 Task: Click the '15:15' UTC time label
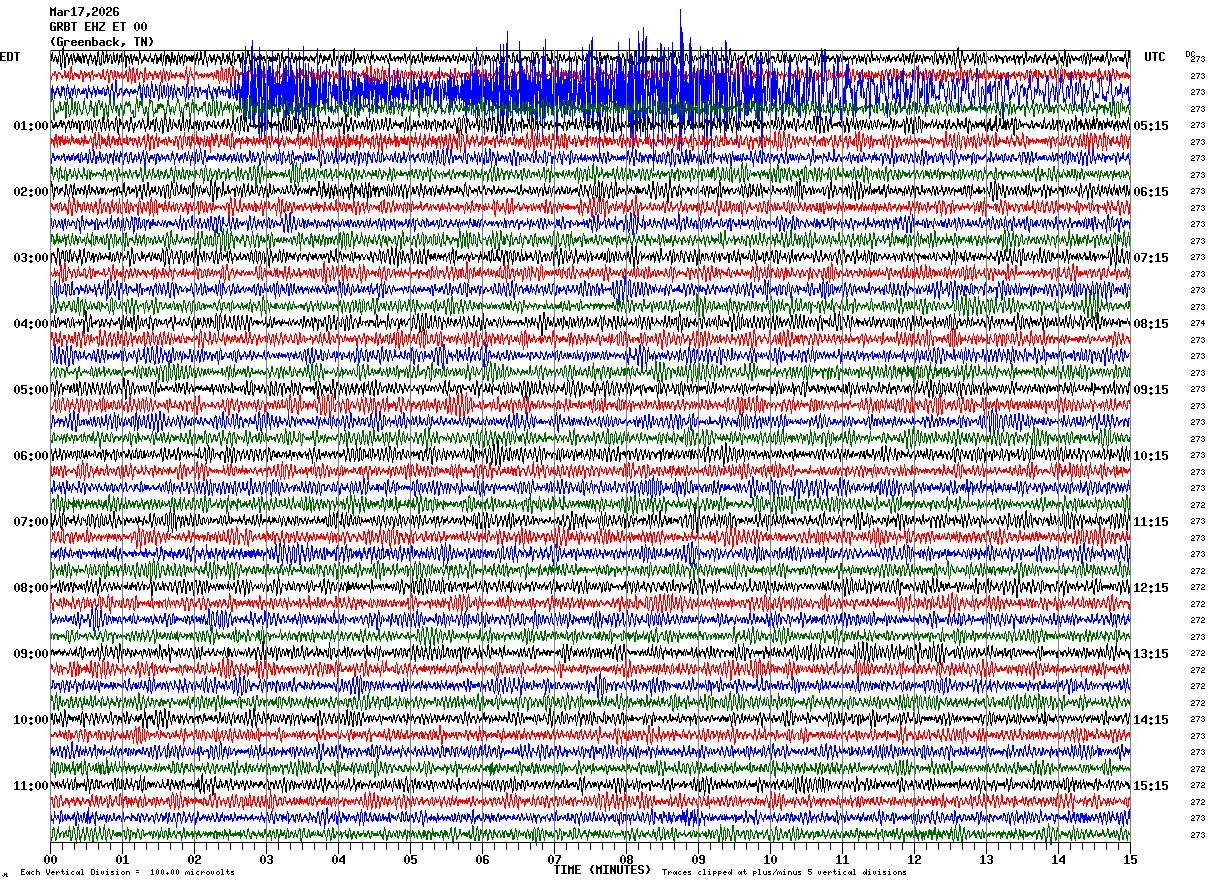[1151, 786]
